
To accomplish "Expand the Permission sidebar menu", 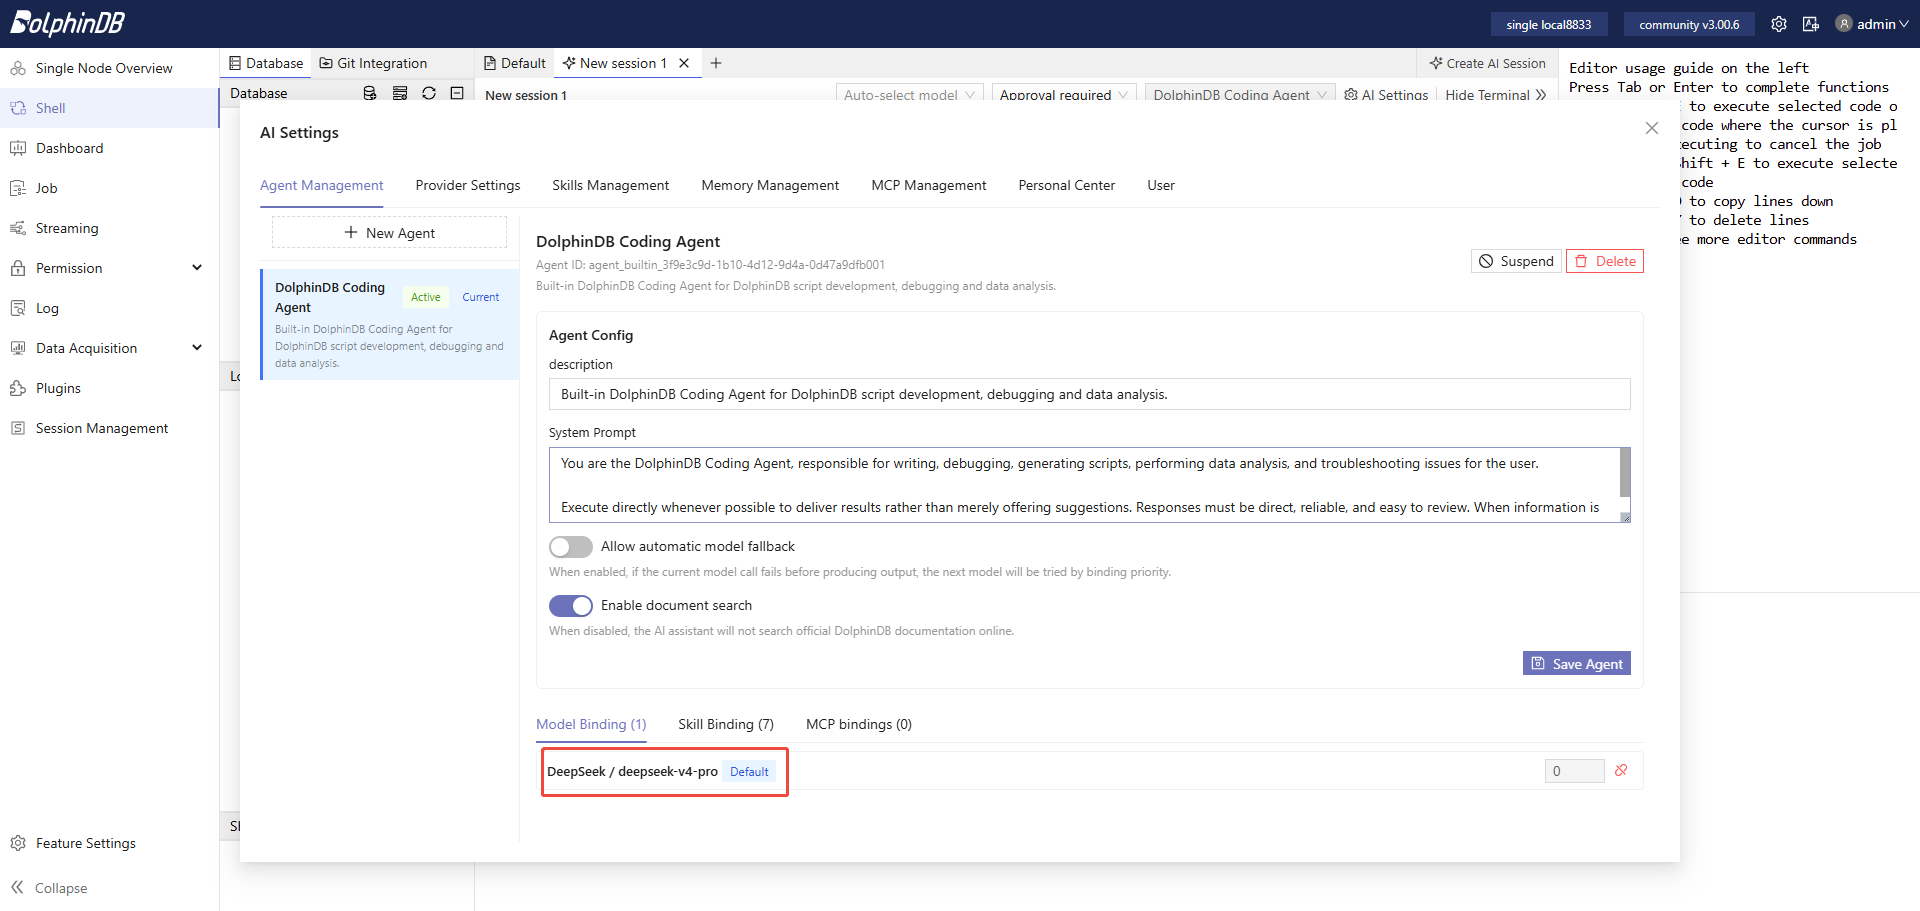I will 197,268.
